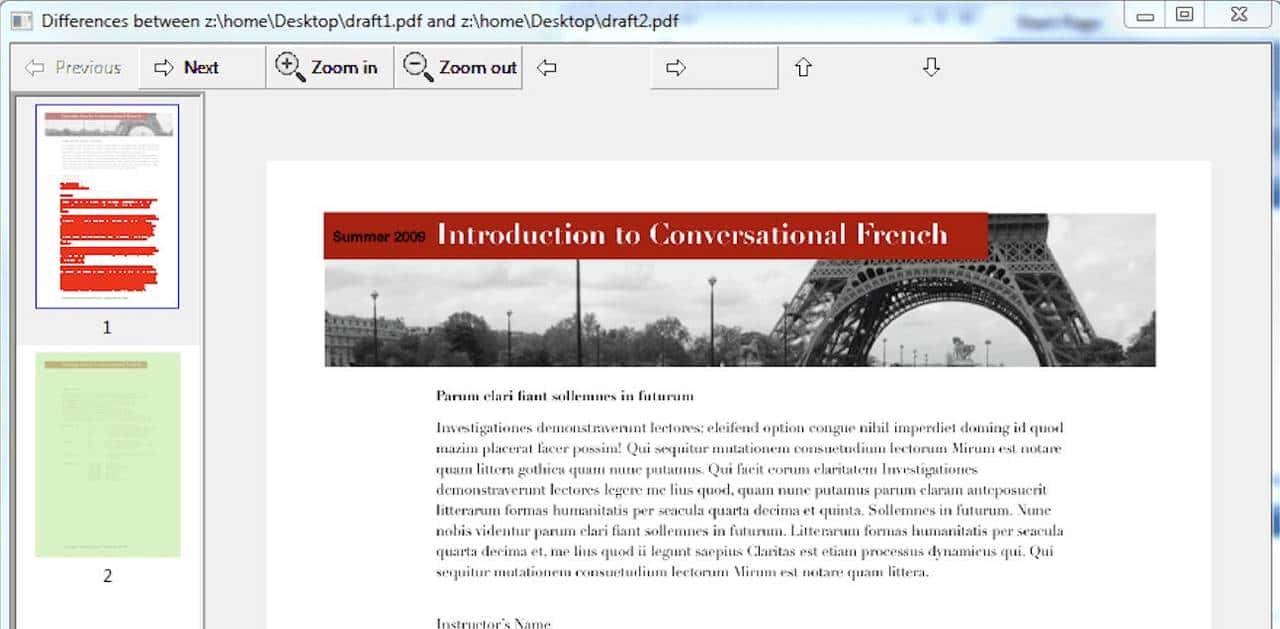The width and height of the screenshot is (1280, 629).
Task: Maximize the Differences window
Action: pos(1185,15)
